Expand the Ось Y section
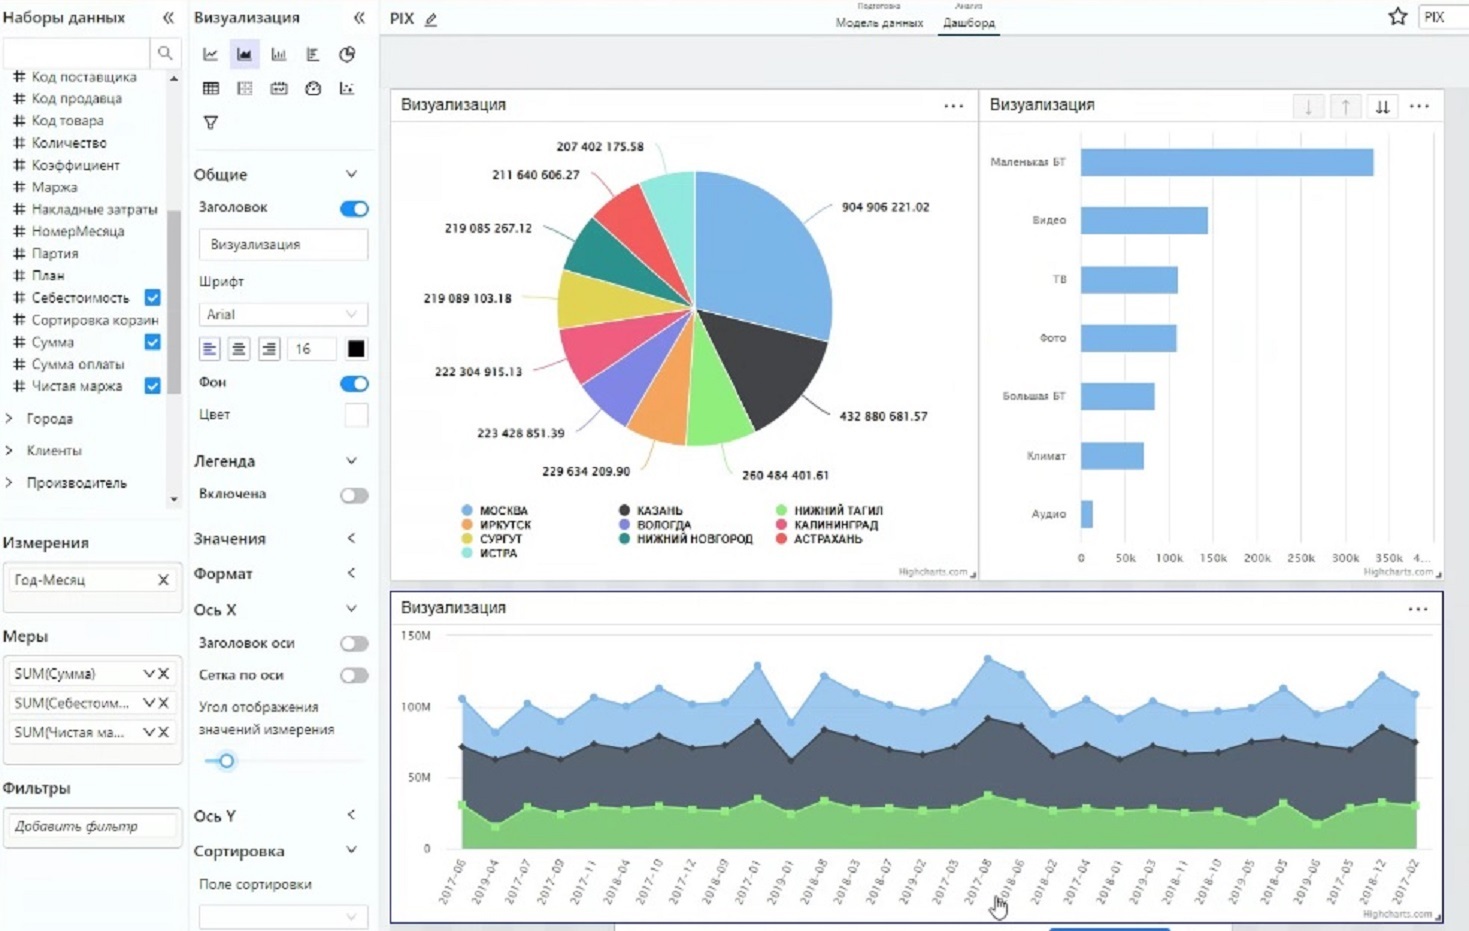This screenshot has height=931, width=1469. tap(351, 815)
